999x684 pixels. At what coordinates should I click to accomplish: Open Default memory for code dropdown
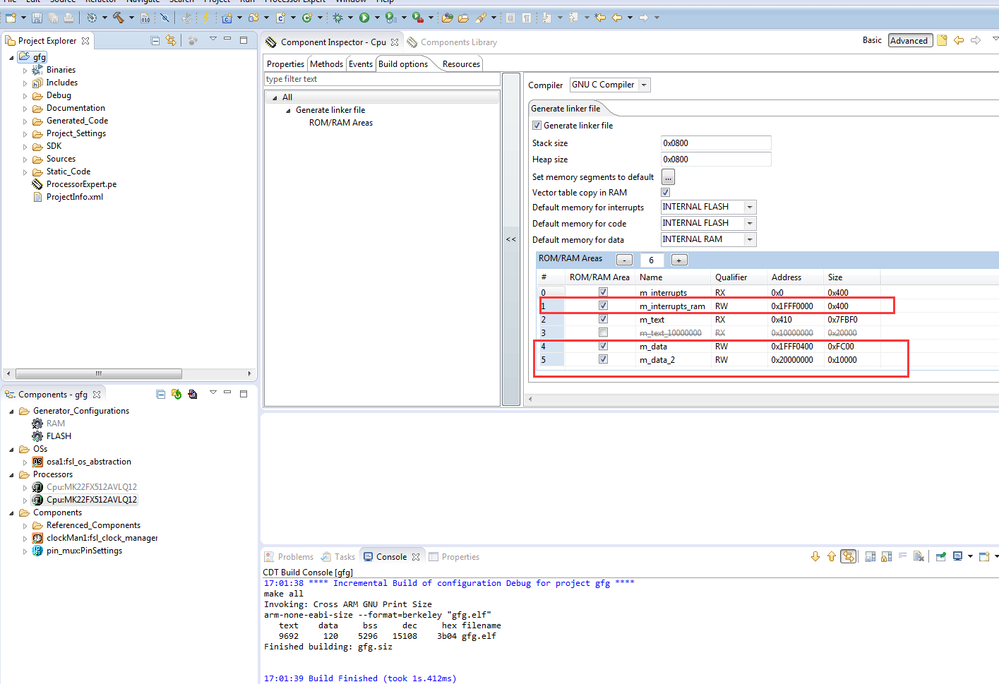(x=750, y=224)
